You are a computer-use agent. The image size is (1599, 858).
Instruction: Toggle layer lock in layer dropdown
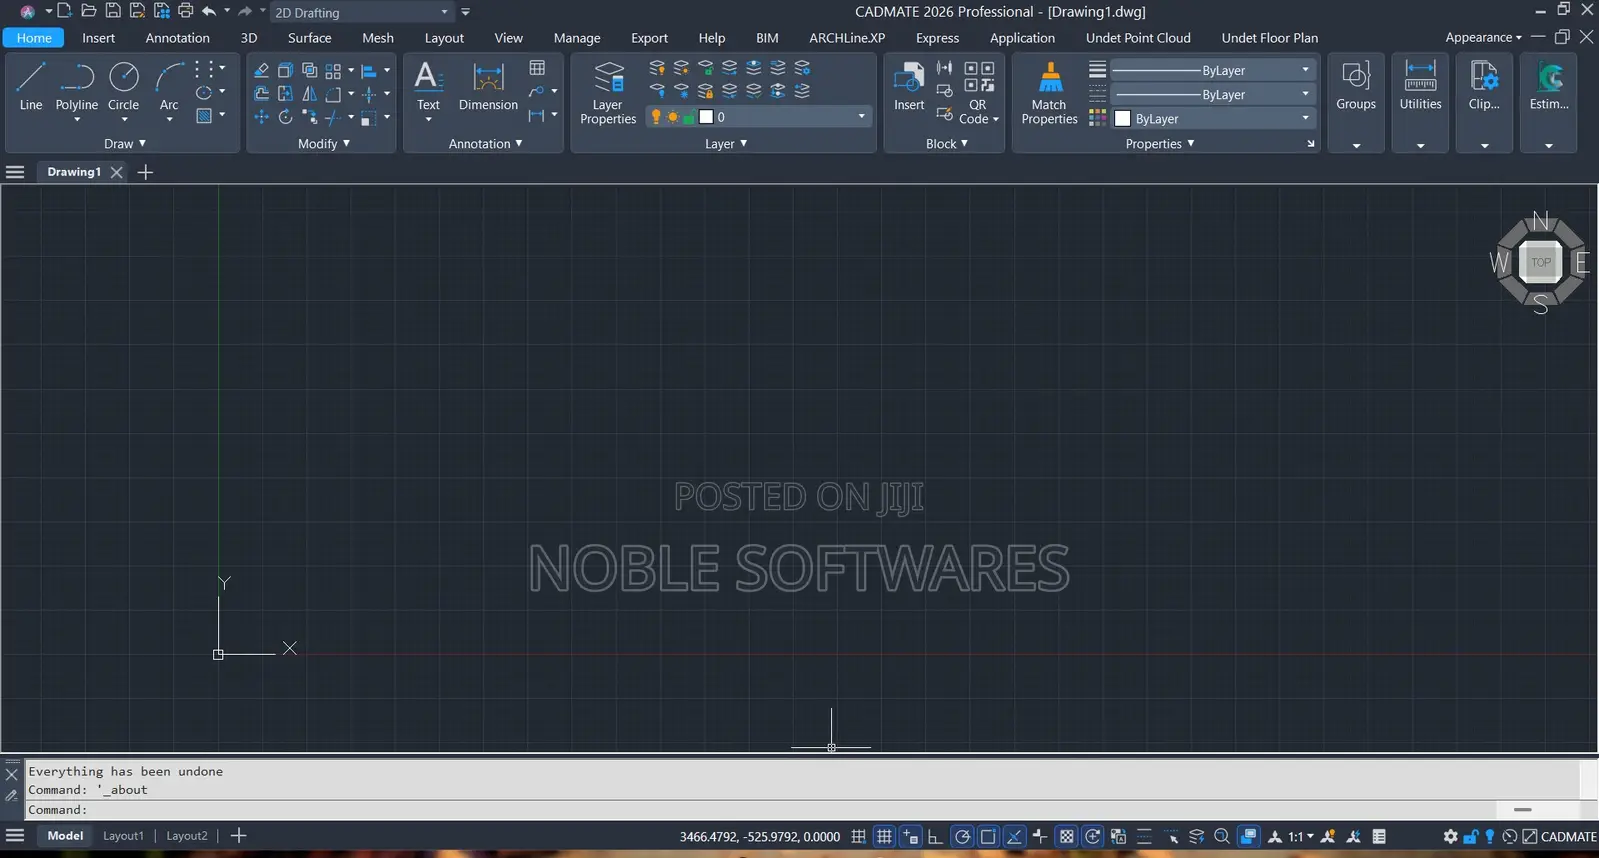689,117
